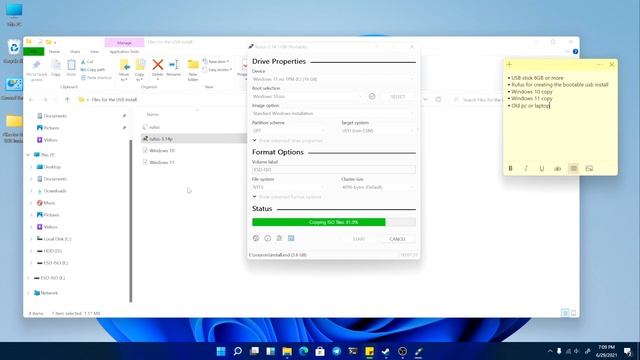
Task: Select Windows 10 file in Explorer list
Action: click(162, 151)
